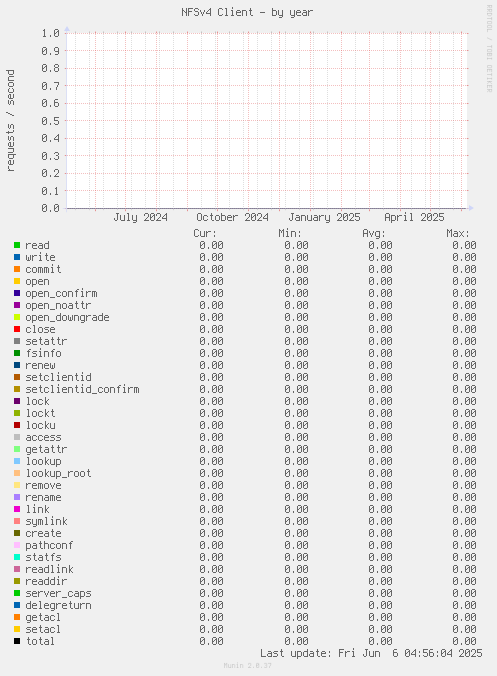Viewport: 497px width, 676px height.
Task: Click the lookup_root legend label
Action: coord(58,473)
